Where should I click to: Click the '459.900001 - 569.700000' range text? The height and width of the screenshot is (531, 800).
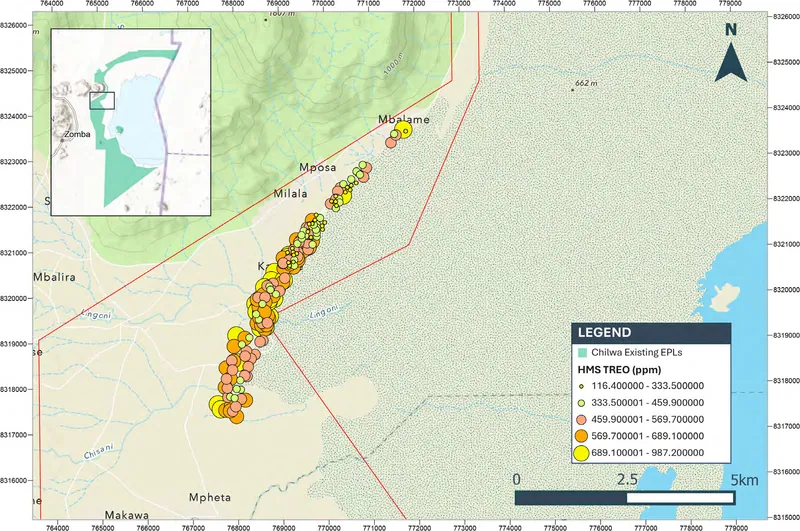[x=647, y=420]
